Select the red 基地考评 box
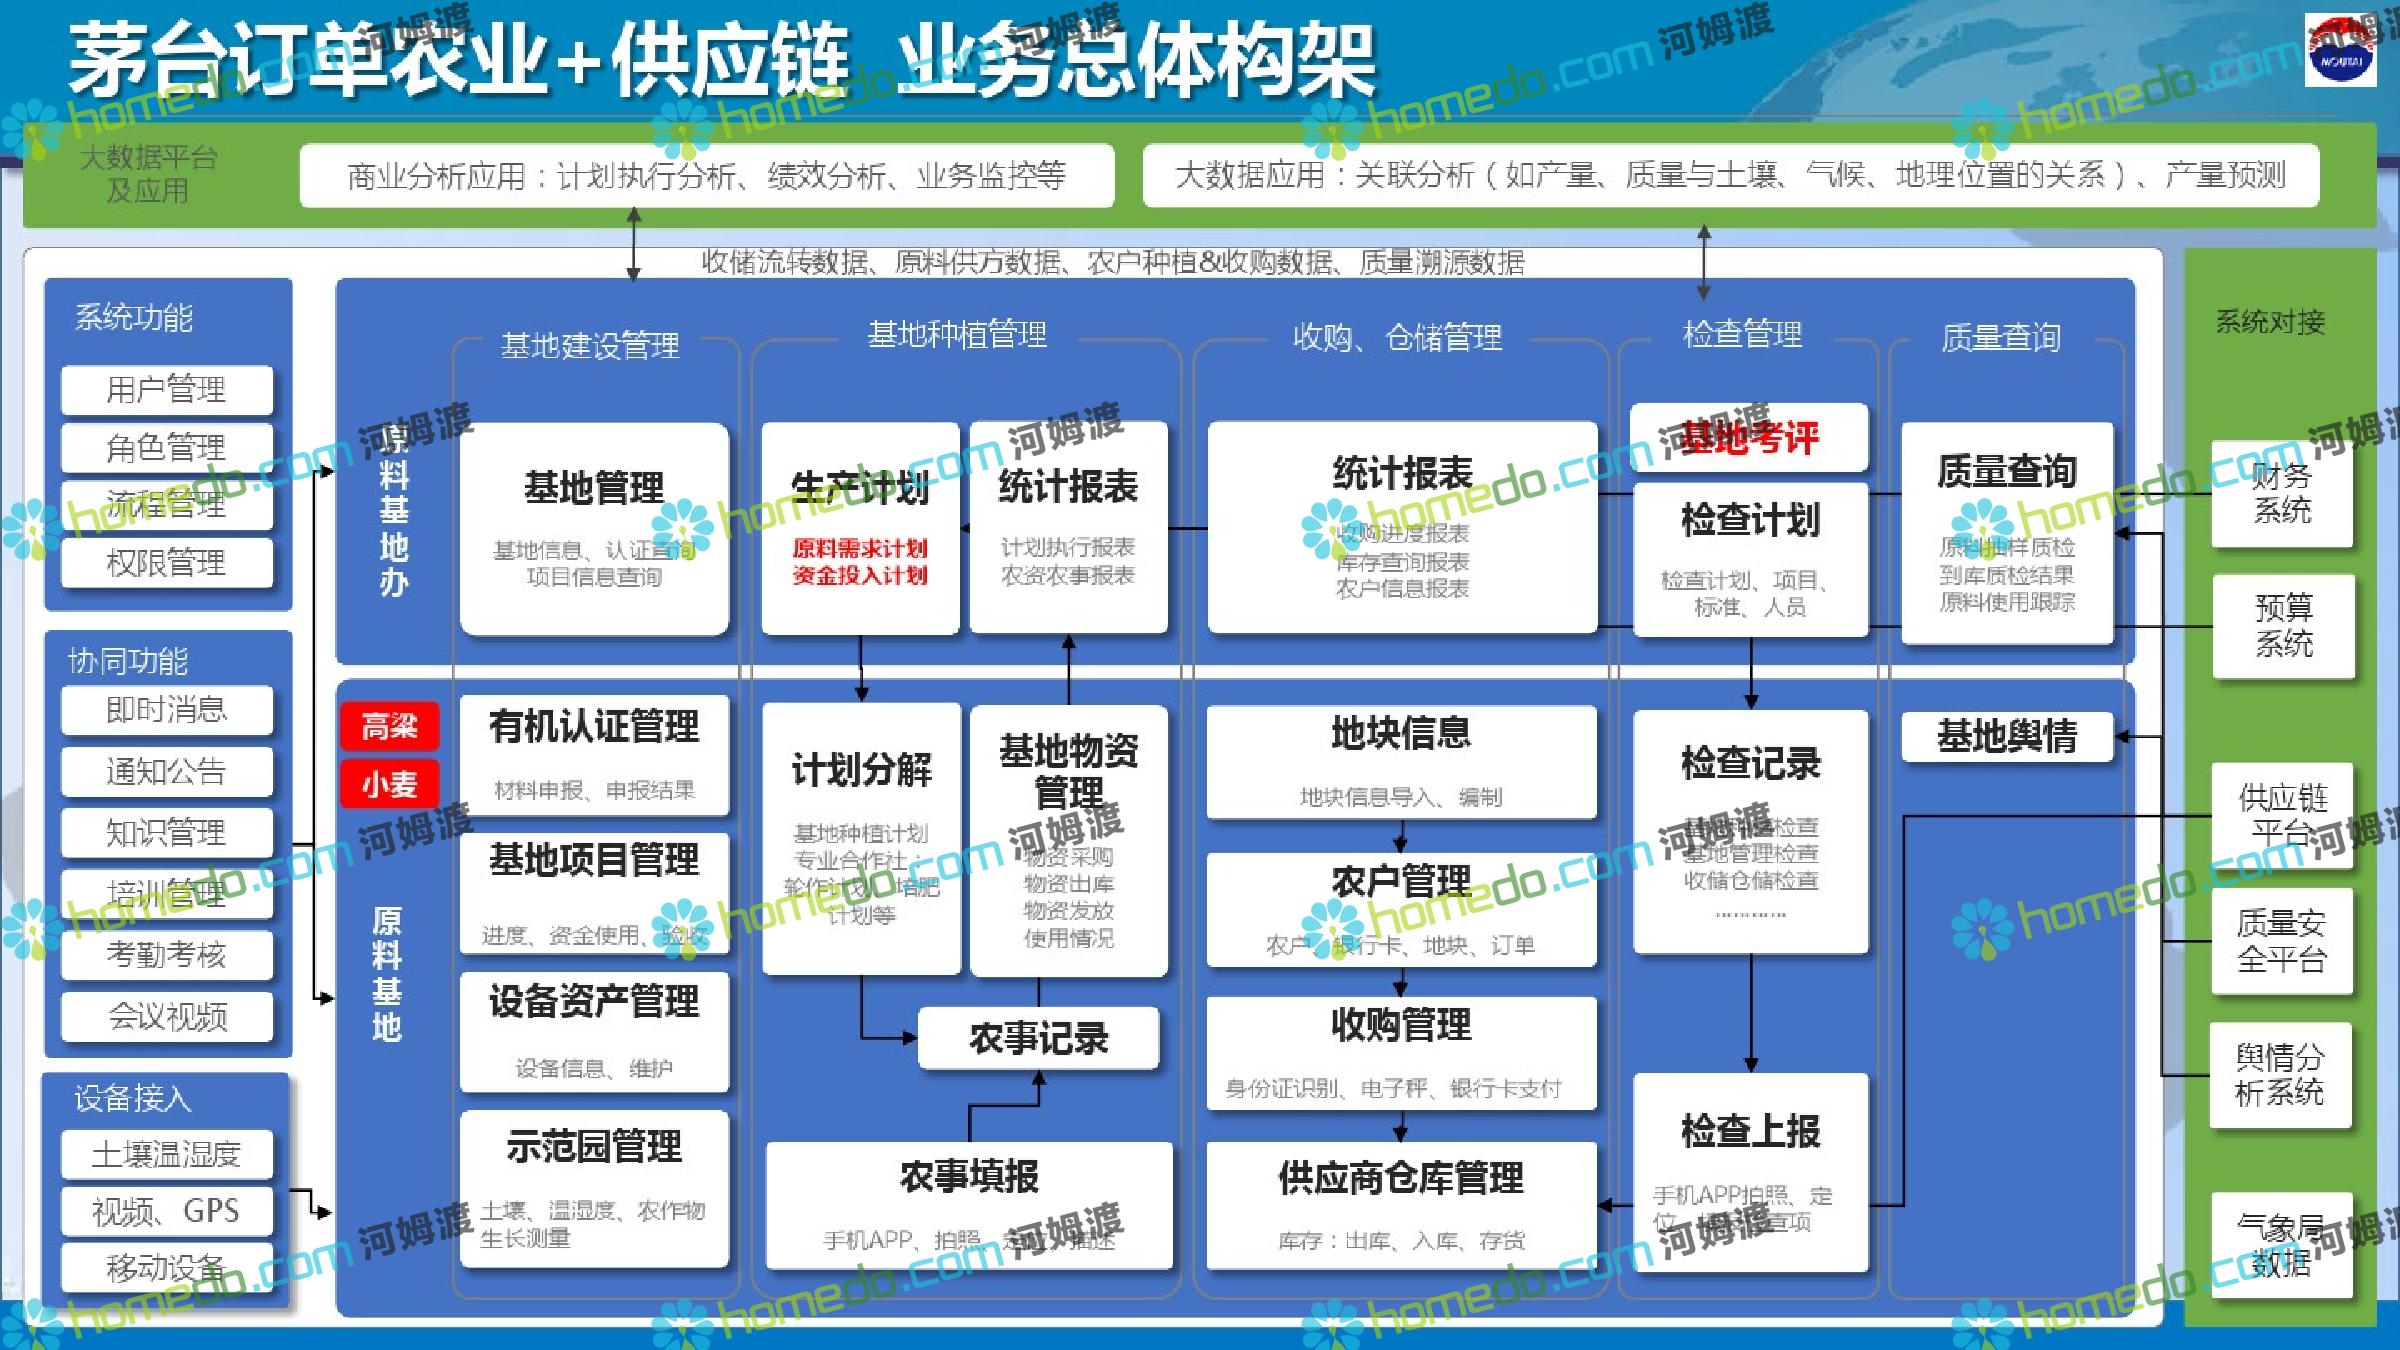 pos(1749,437)
